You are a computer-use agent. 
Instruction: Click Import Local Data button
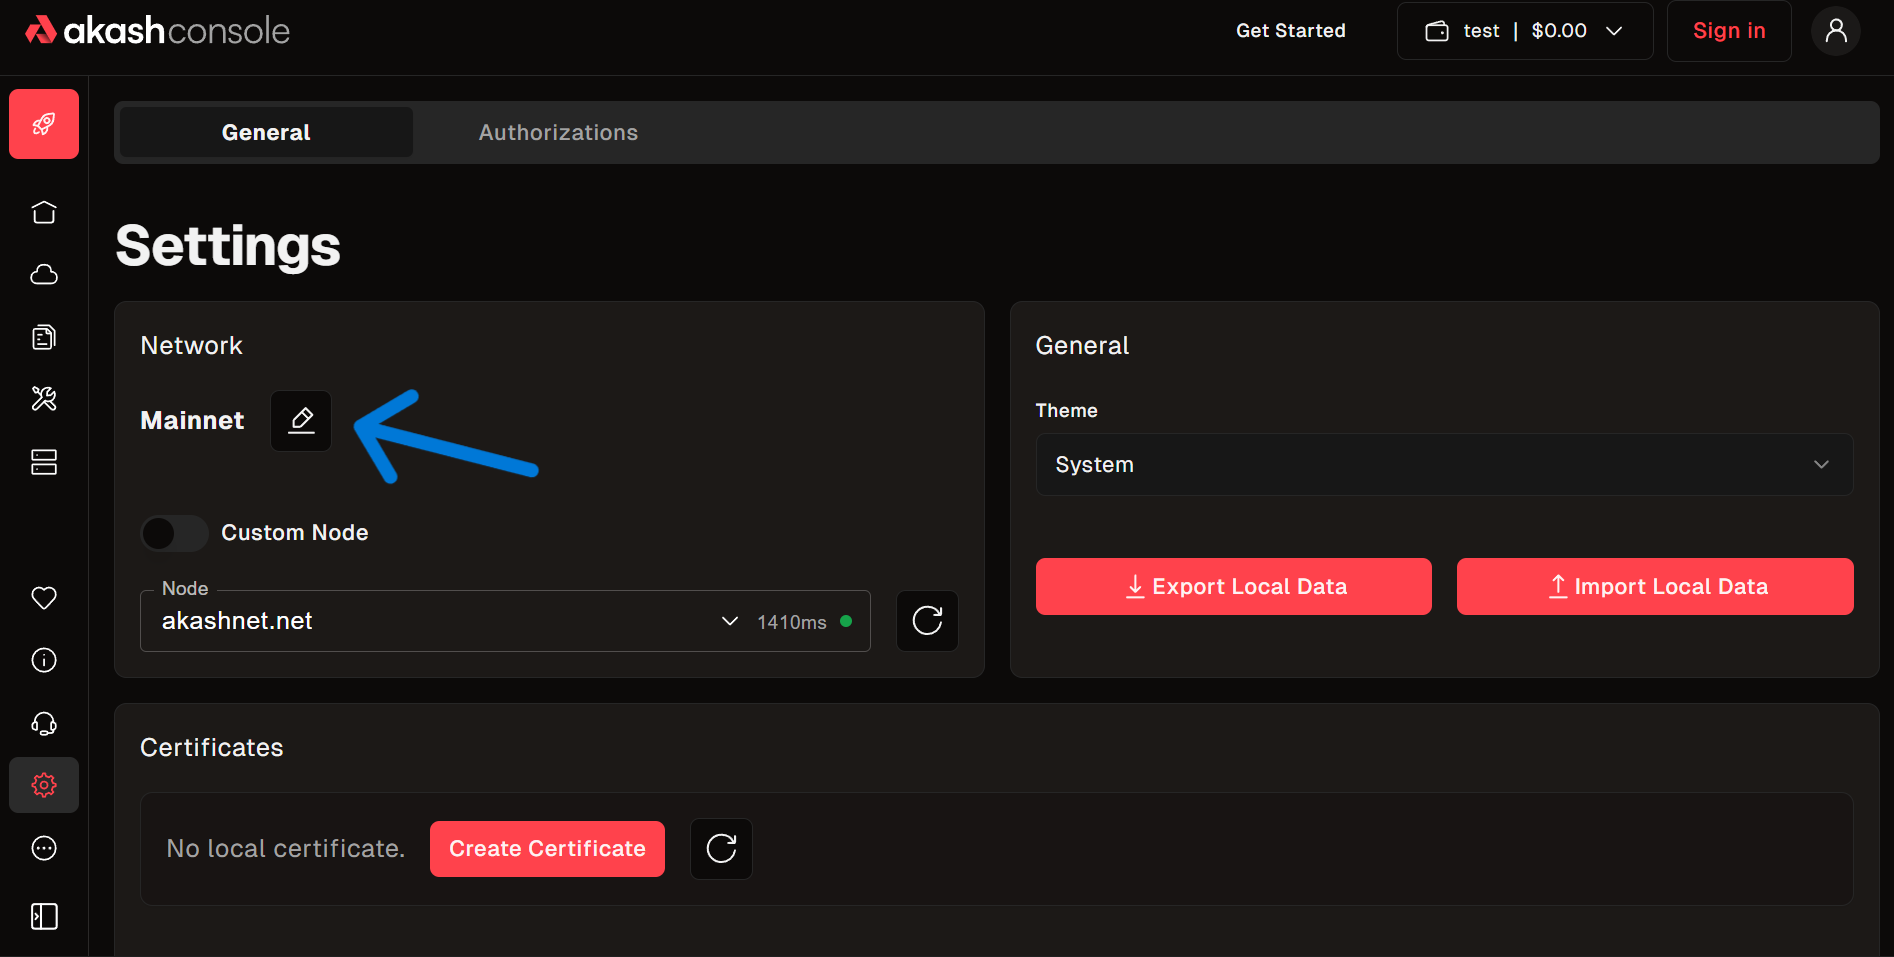coord(1655,586)
